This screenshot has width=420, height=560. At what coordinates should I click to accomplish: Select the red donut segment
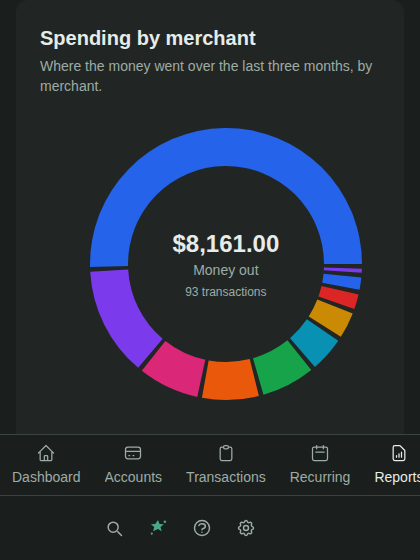point(339,297)
